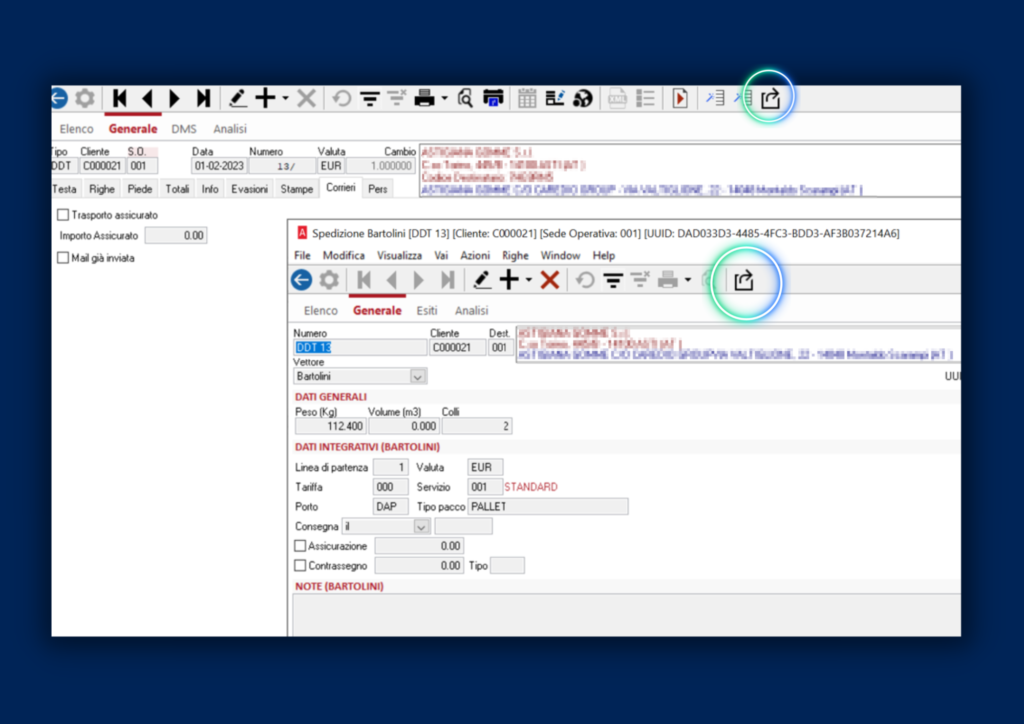The width and height of the screenshot is (1024, 724).
Task: Click the plus add icon in Spedizione Bartolini toolbar
Action: [509, 280]
